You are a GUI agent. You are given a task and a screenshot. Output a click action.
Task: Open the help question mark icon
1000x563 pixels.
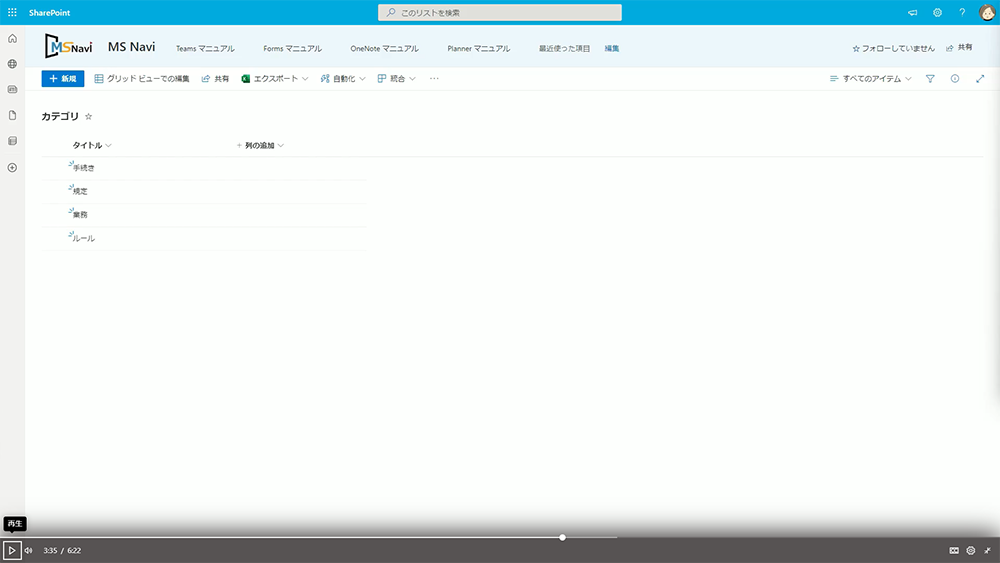(962, 13)
